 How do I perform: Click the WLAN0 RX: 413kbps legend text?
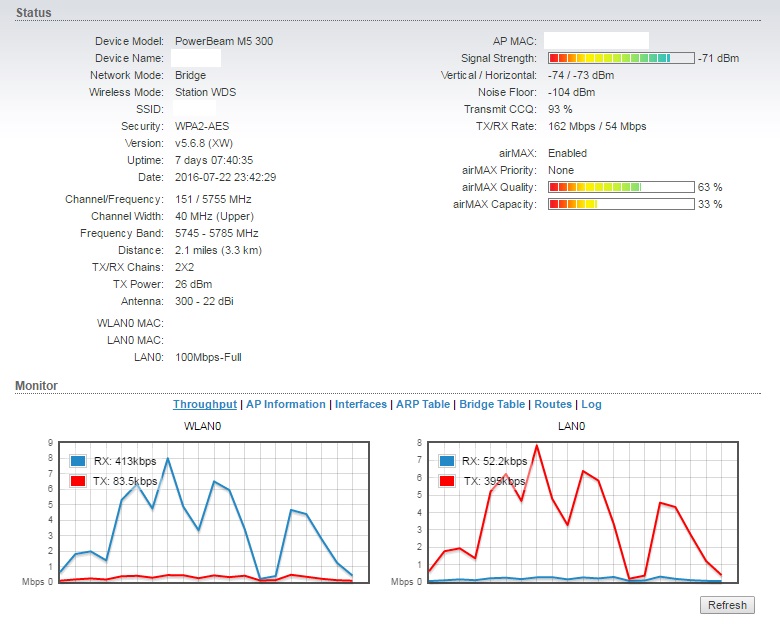[125, 461]
